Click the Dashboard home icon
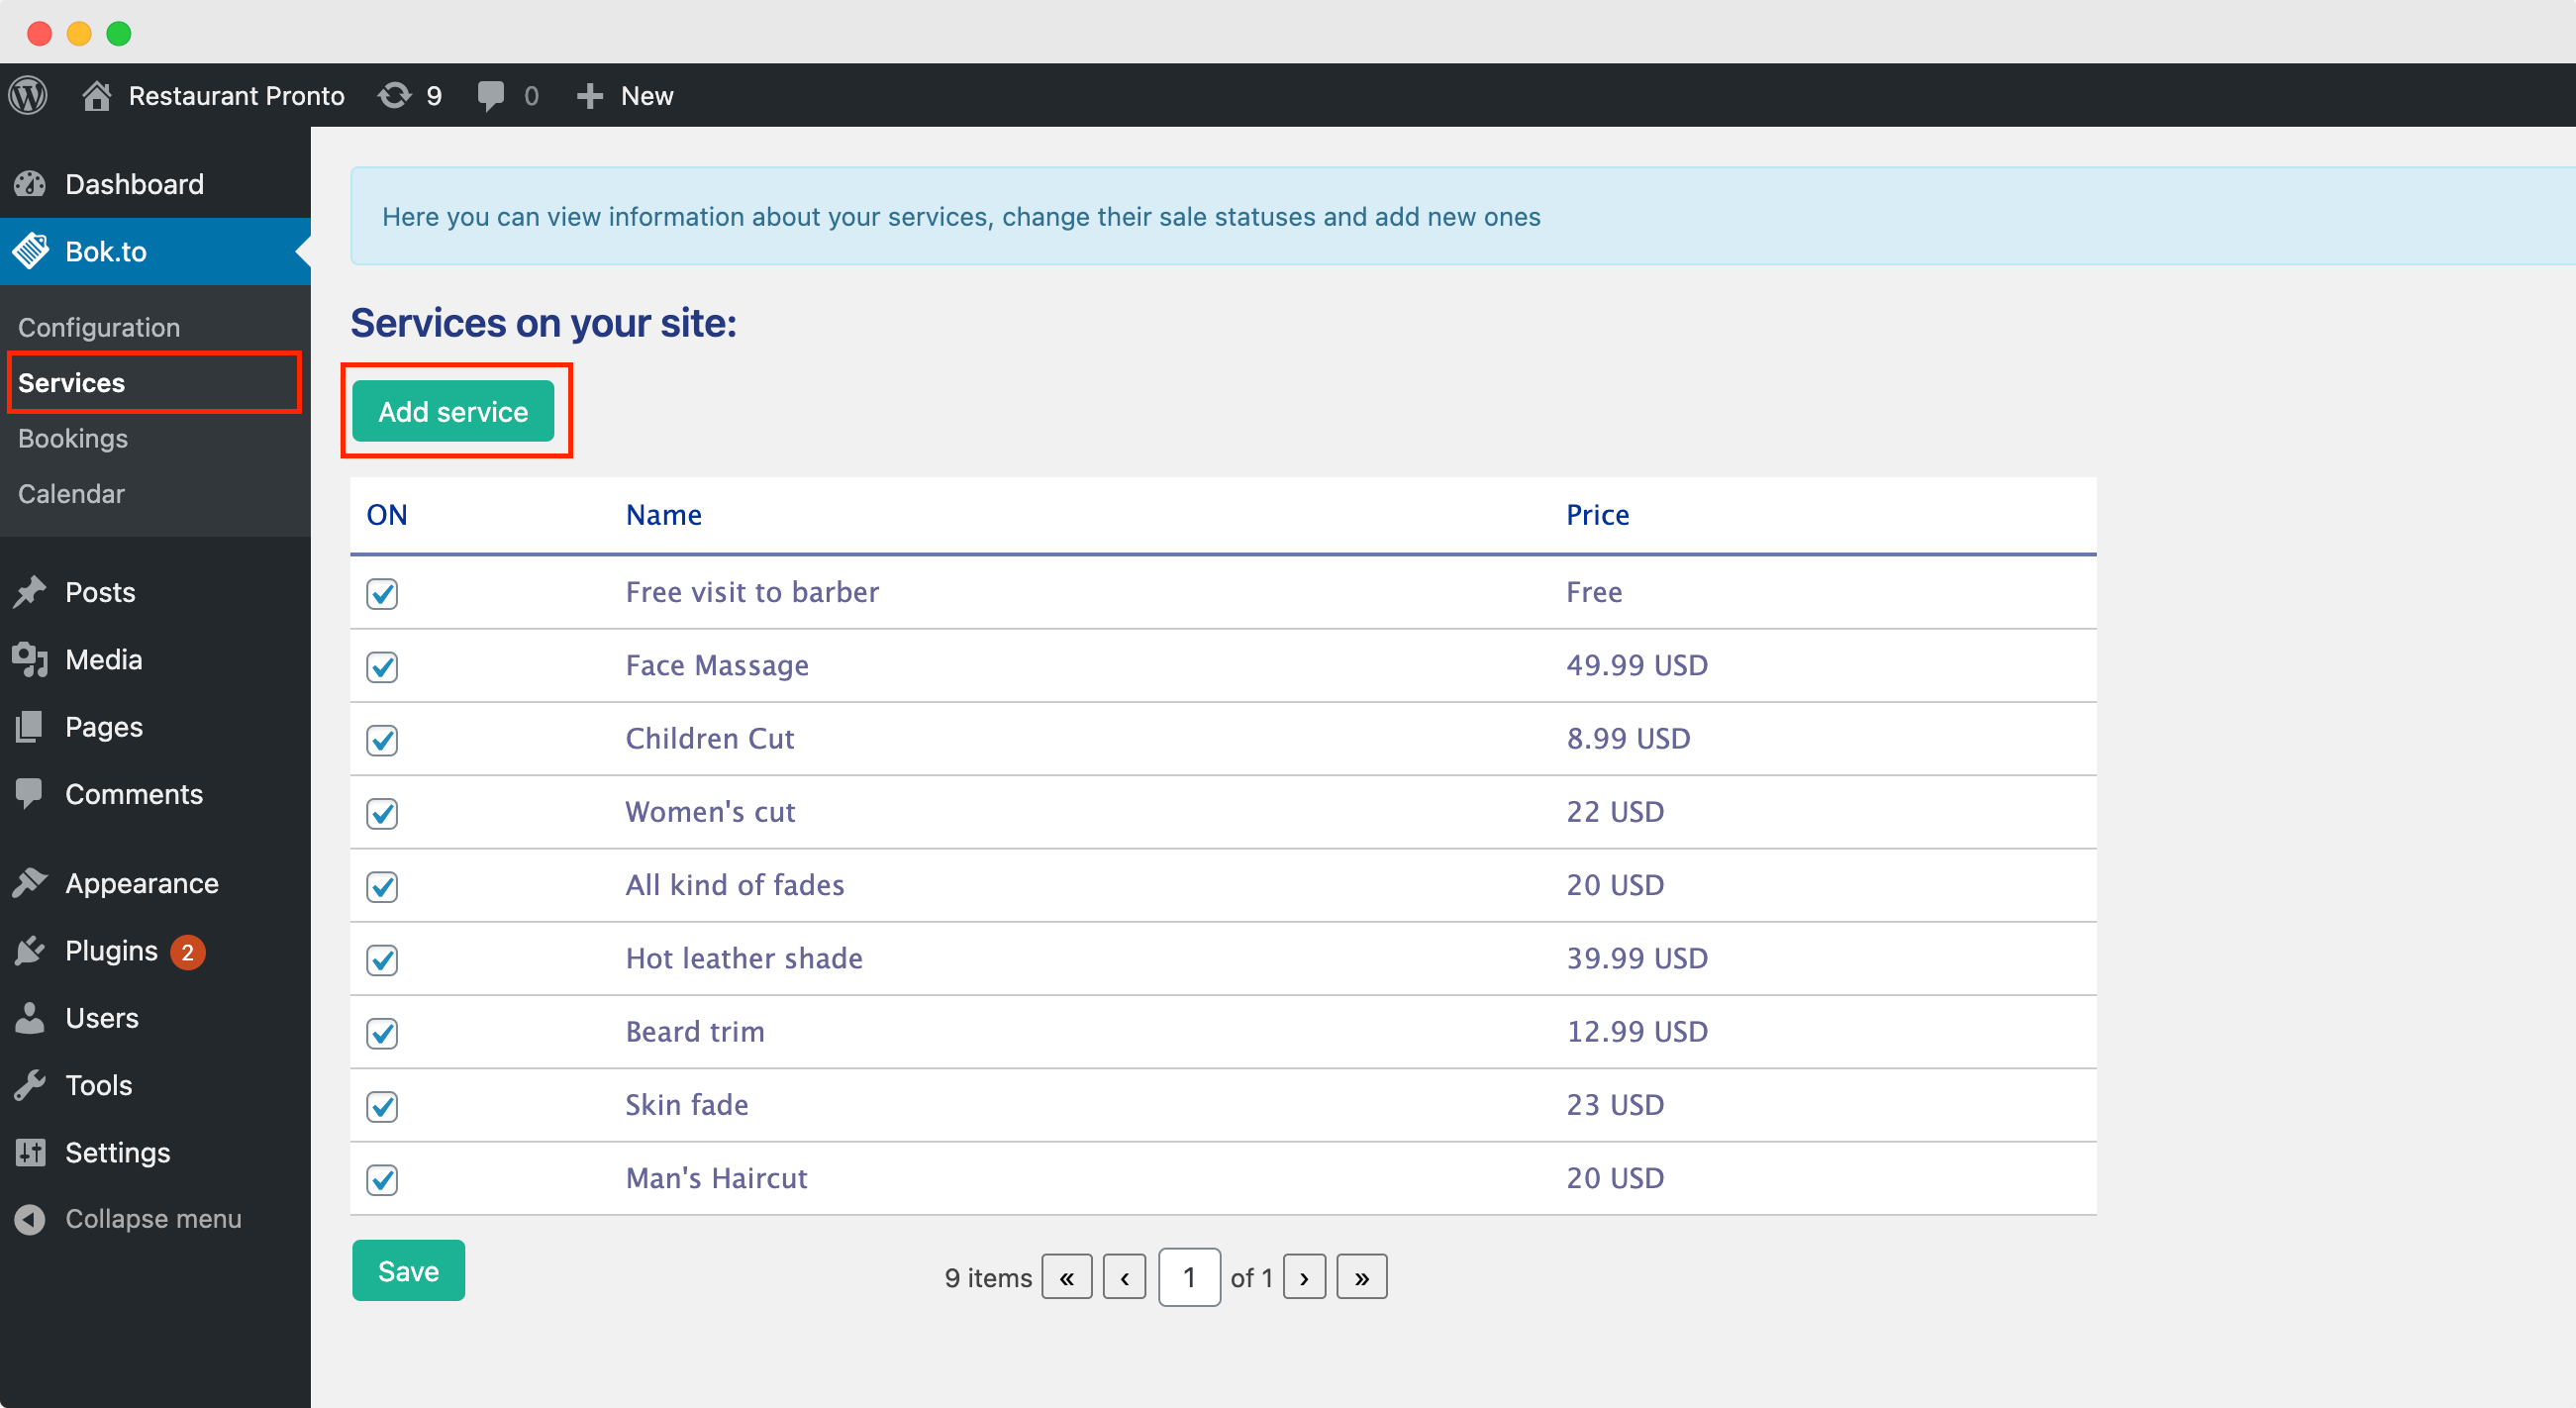The height and width of the screenshot is (1408, 2576). click(32, 182)
